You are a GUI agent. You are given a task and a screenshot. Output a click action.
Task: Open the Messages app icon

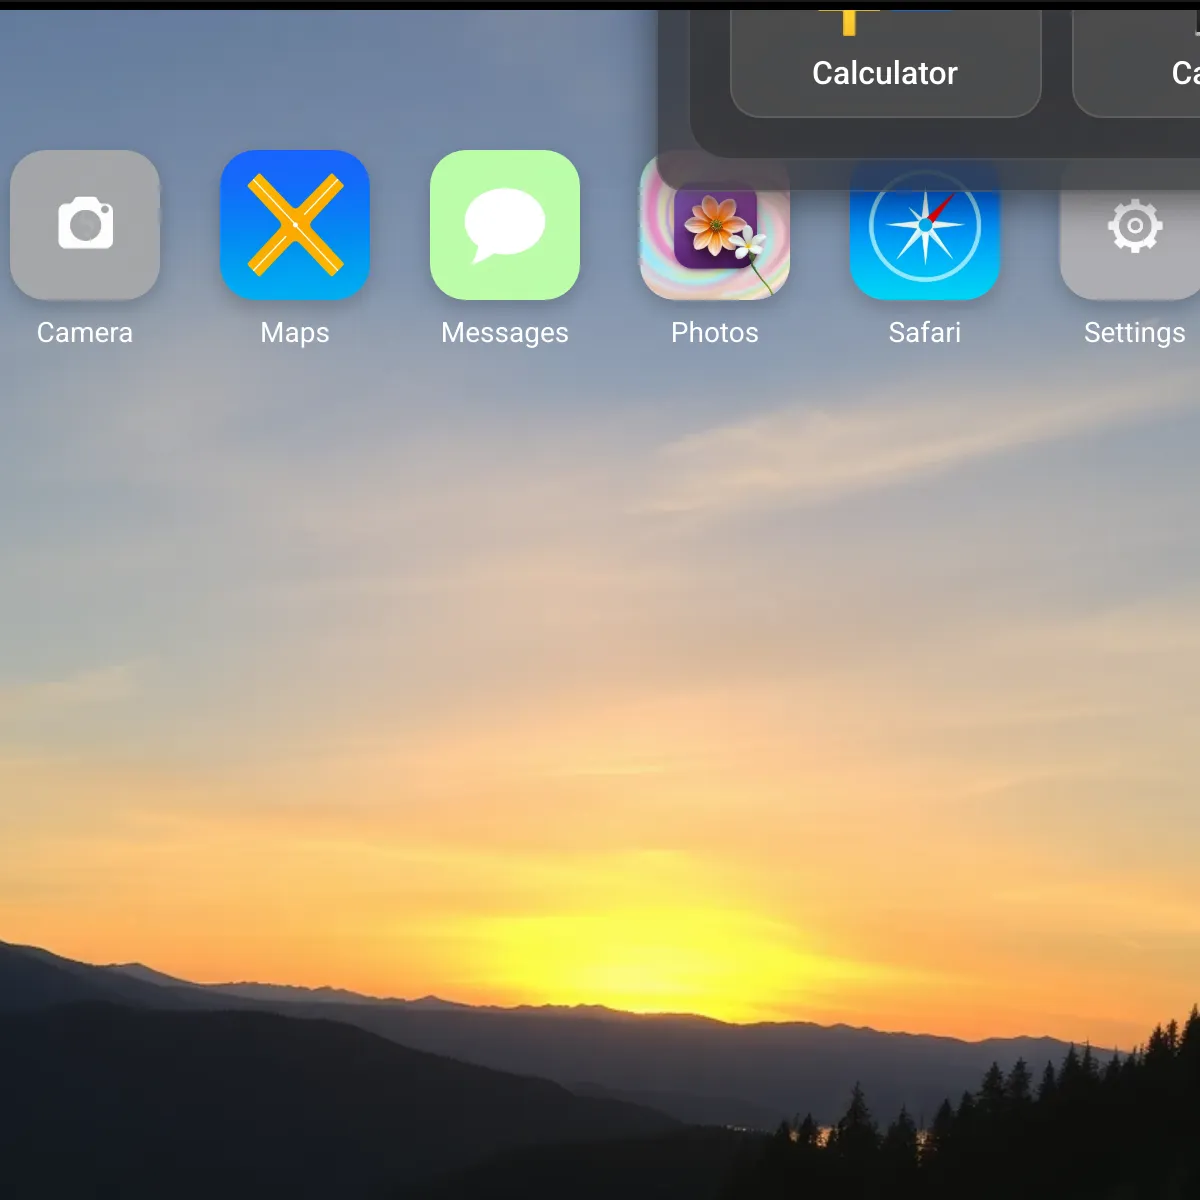(505, 225)
